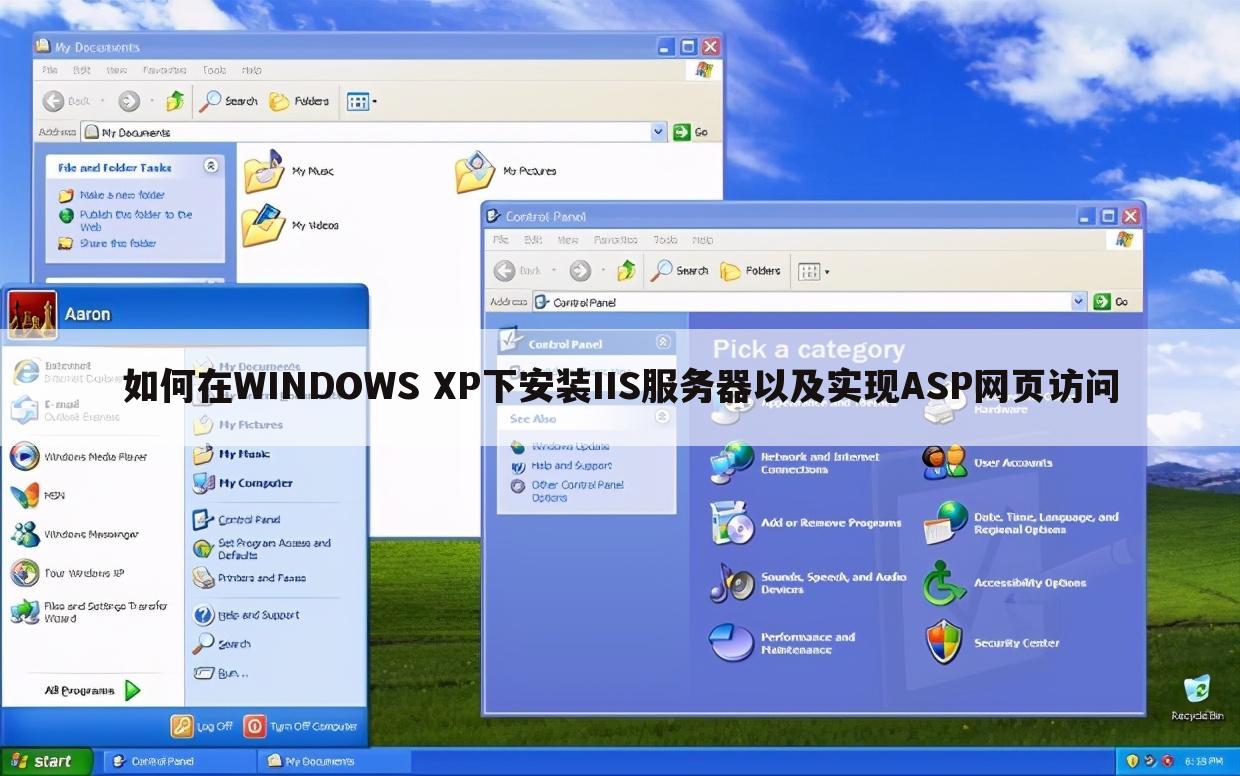Open Files and Settings Transfer Wizard
The height and width of the screenshot is (776, 1240).
click(x=90, y=612)
